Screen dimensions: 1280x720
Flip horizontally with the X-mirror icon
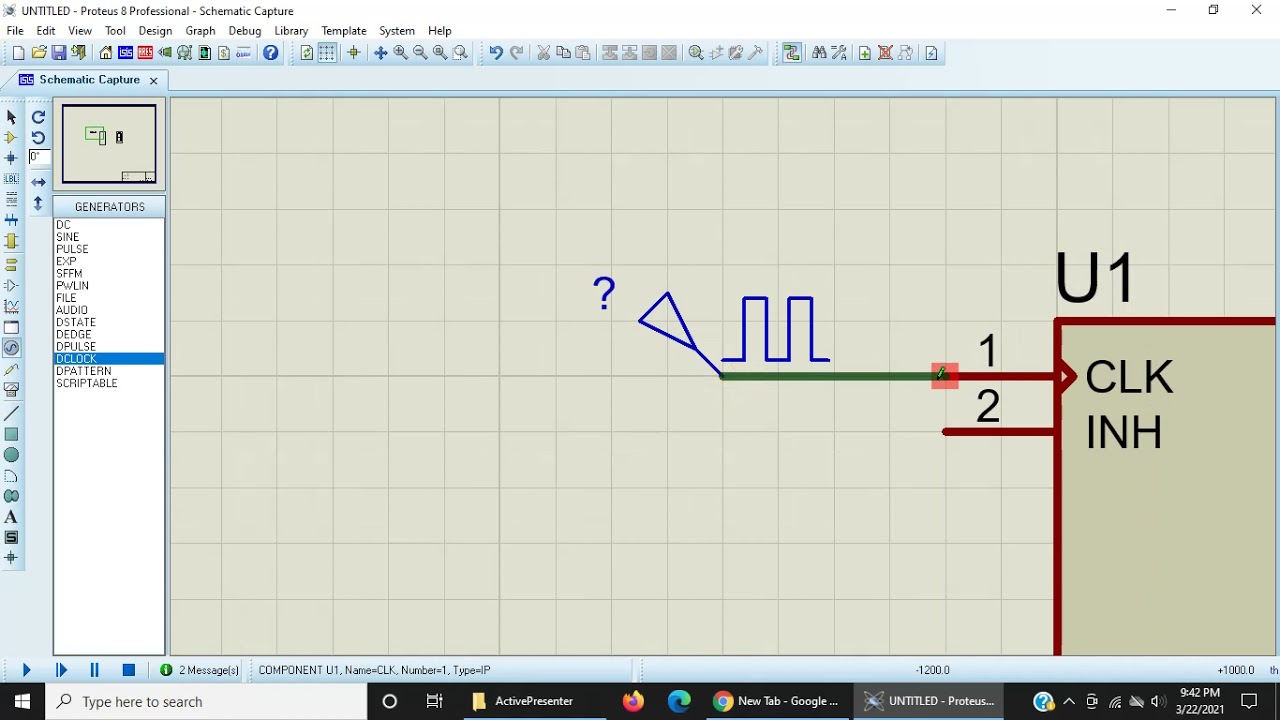pos(38,182)
